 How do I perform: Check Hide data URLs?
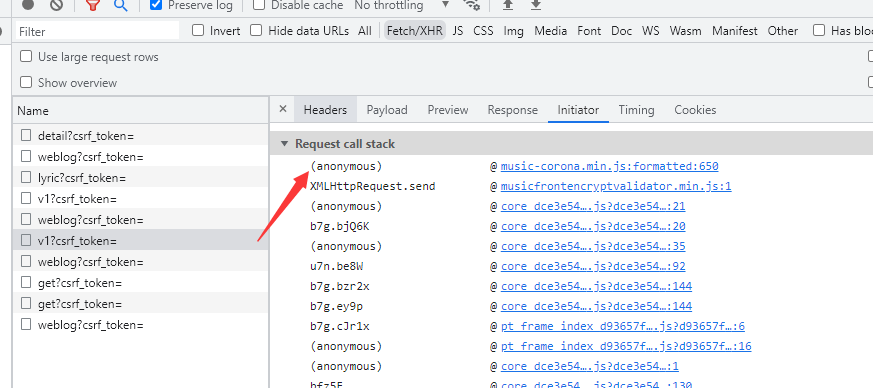click(x=256, y=30)
